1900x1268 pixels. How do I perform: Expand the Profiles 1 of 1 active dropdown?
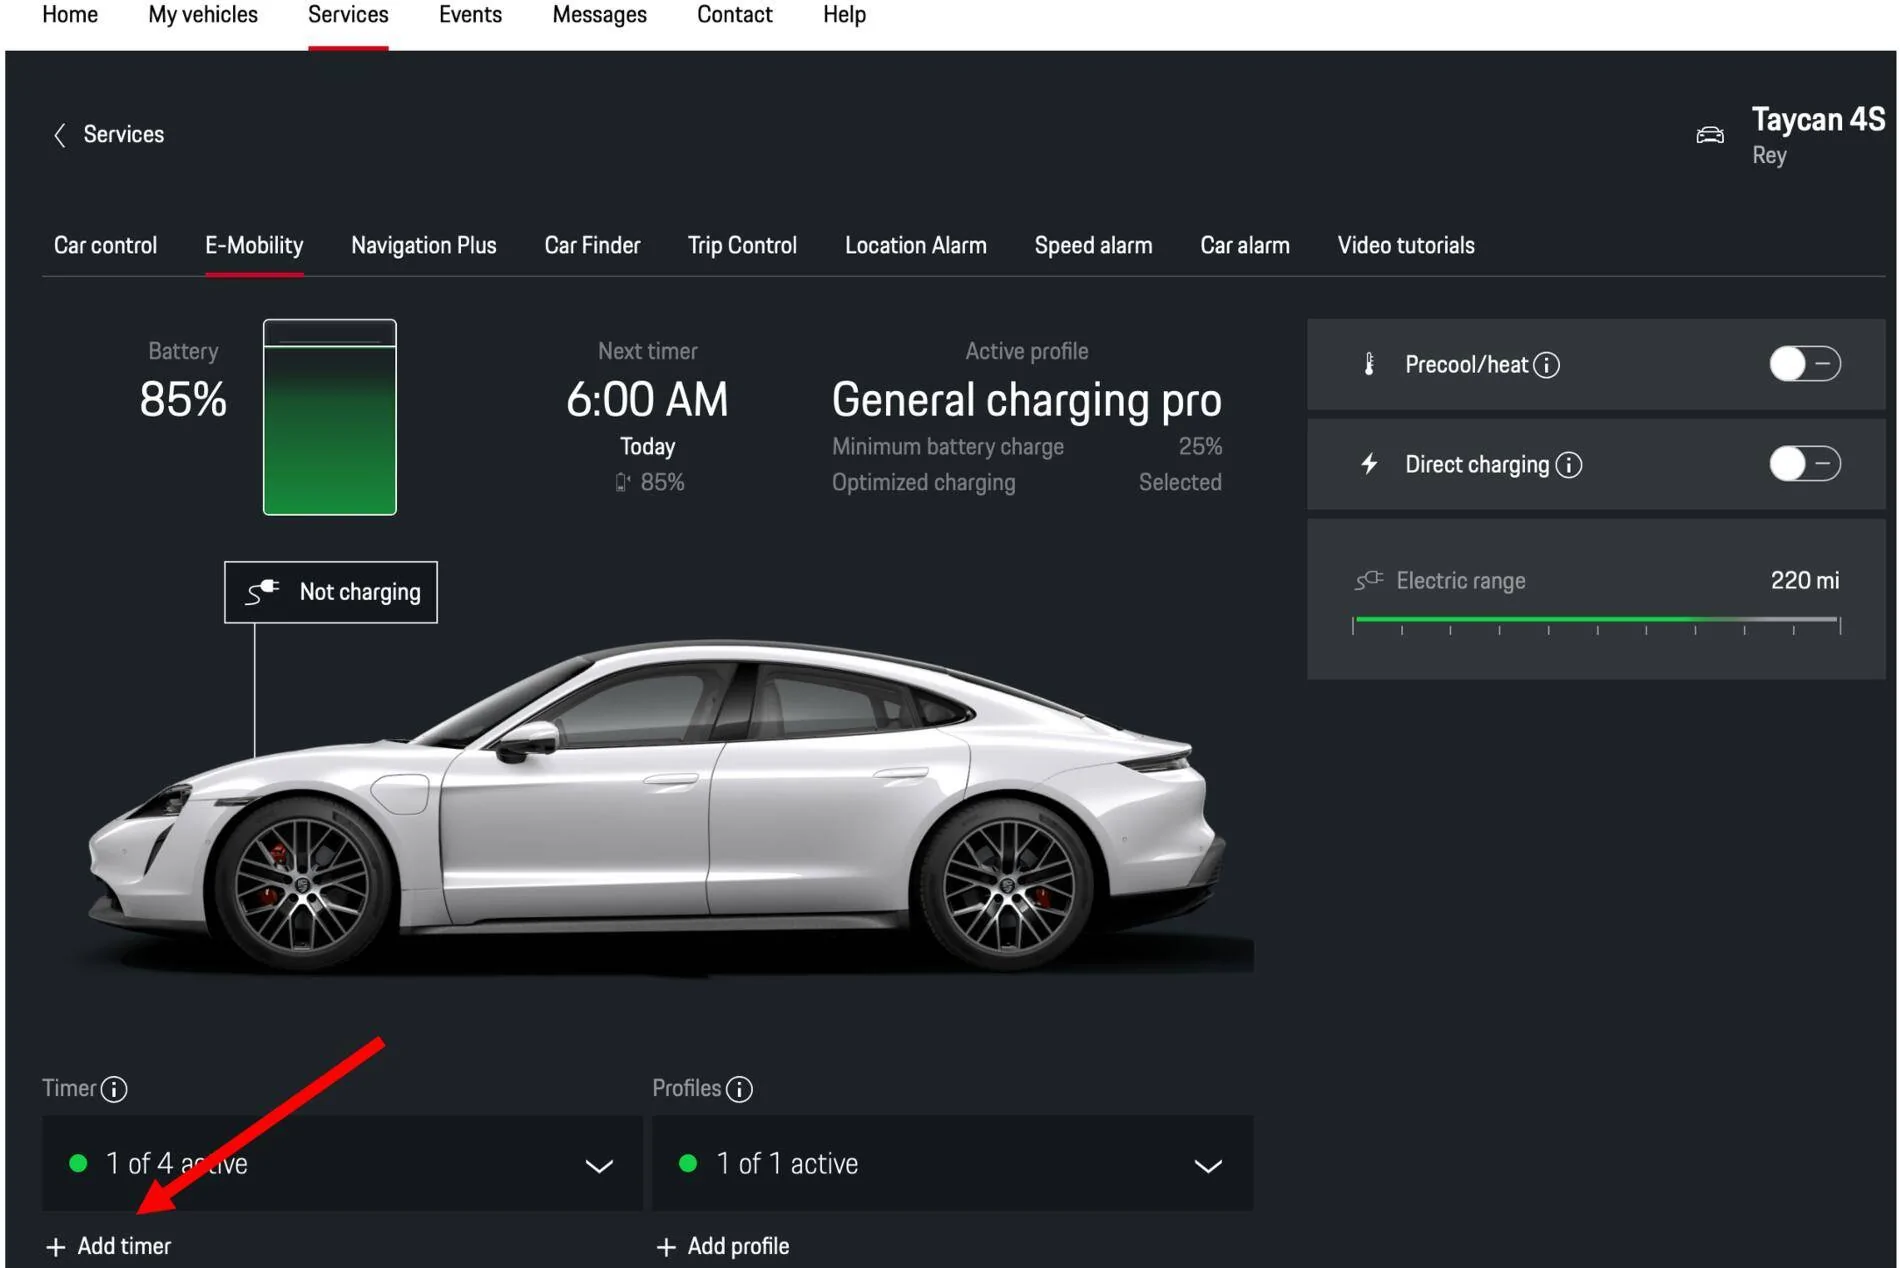point(952,1164)
